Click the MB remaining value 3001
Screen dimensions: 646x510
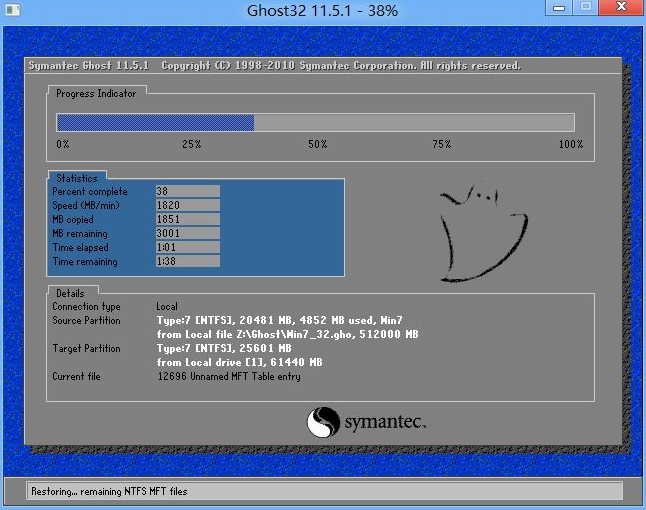(187, 233)
